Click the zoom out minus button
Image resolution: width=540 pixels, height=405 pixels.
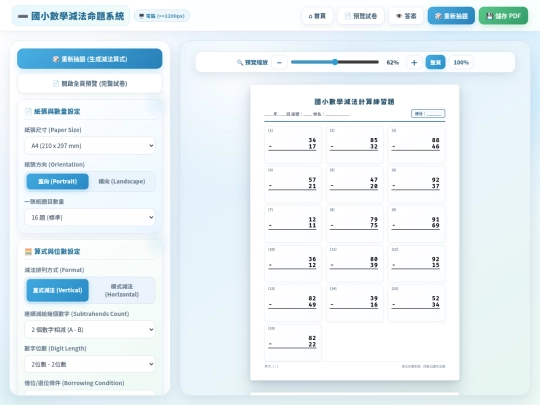[x=279, y=62]
